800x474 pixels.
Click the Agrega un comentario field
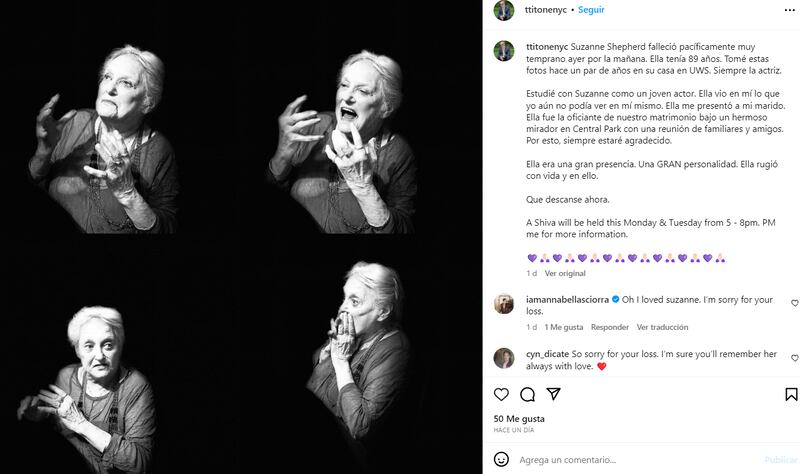(630, 460)
